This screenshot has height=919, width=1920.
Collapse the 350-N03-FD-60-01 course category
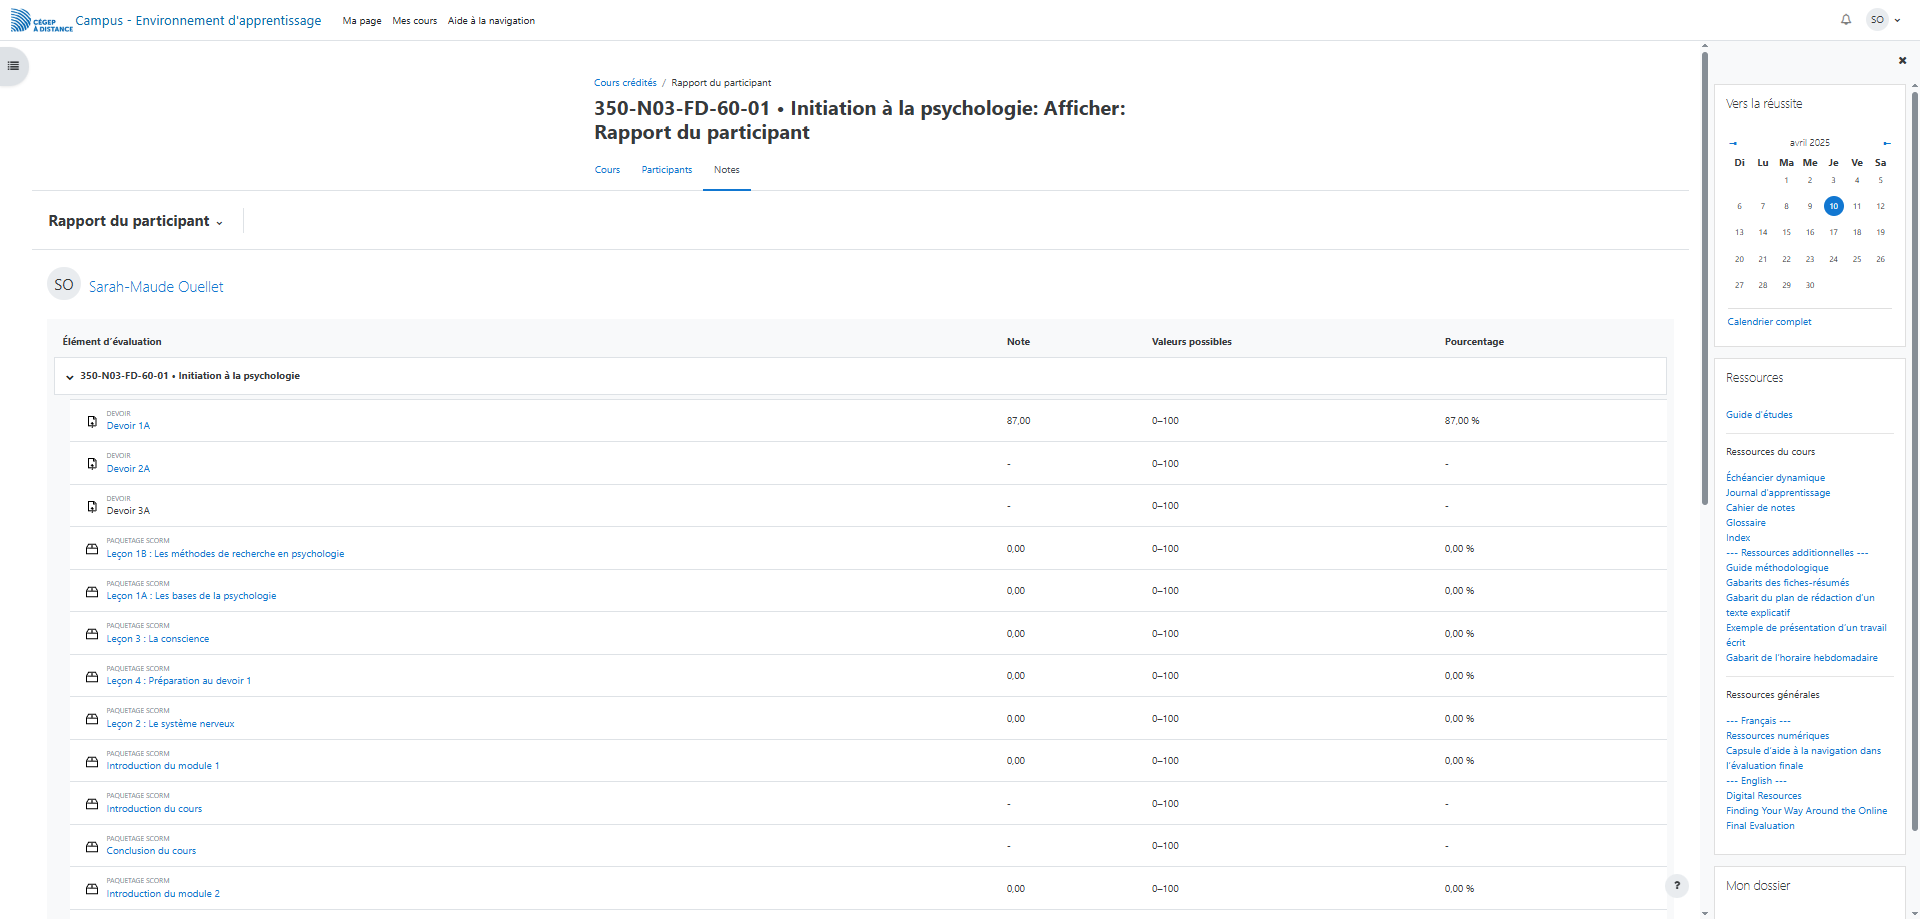[x=69, y=377]
